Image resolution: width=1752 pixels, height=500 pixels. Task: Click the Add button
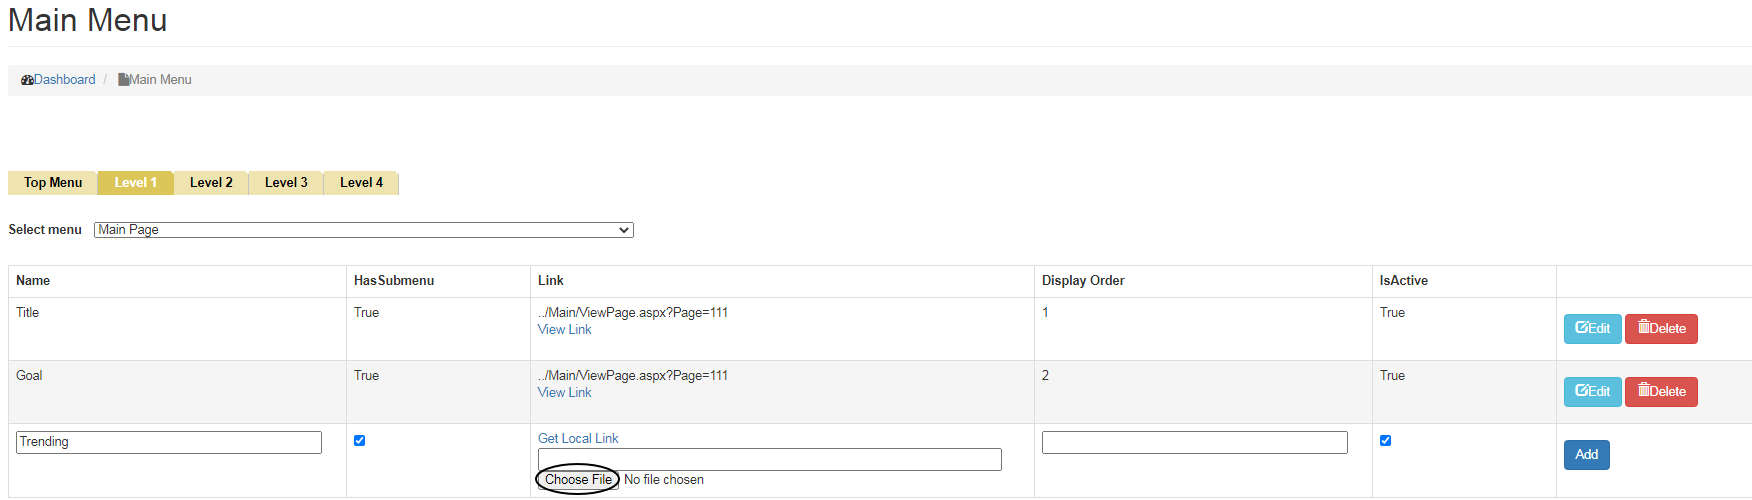click(1586, 455)
